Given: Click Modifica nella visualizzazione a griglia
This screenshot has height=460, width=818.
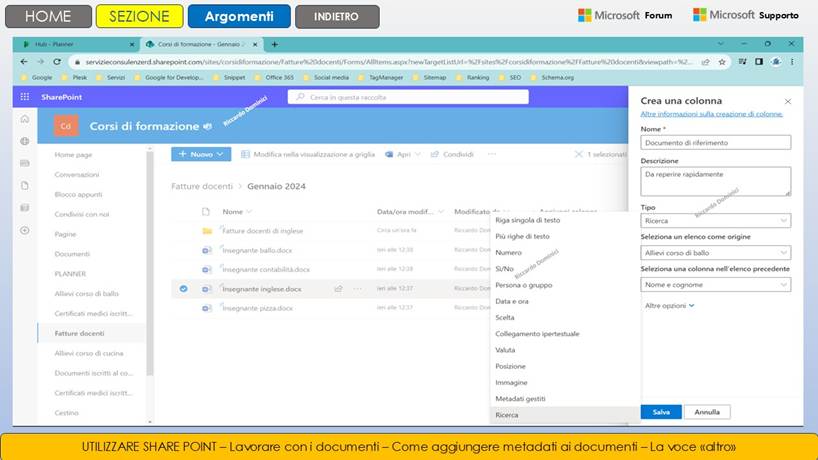Looking at the screenshot, I should coord(308,154).
